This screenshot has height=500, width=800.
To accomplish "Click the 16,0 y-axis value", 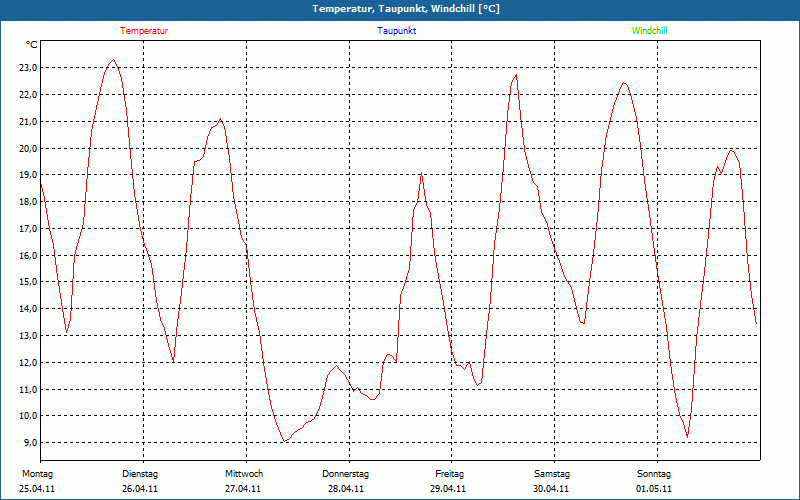I will [x=29, y=255].
